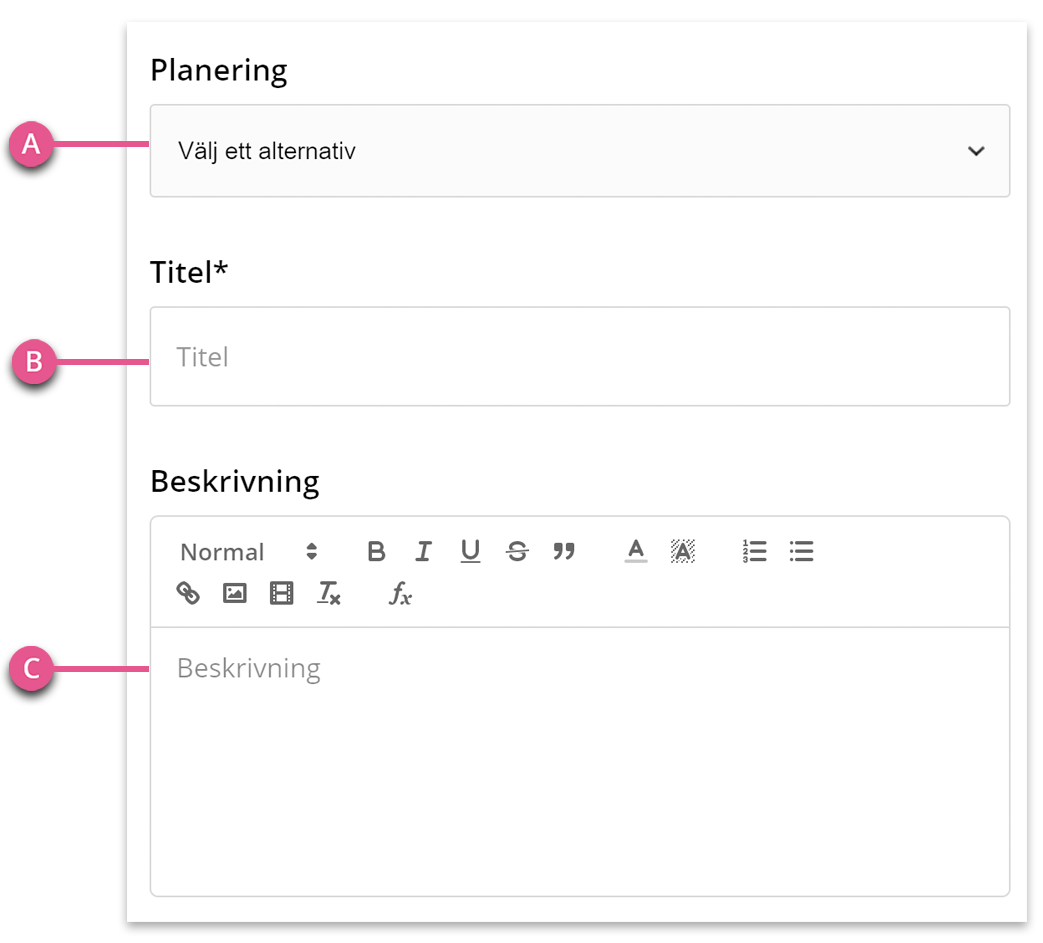Insert a video into the description
Image resolution: width=1043 pixels, height=943 pixels.
click(x=281, y=593)
